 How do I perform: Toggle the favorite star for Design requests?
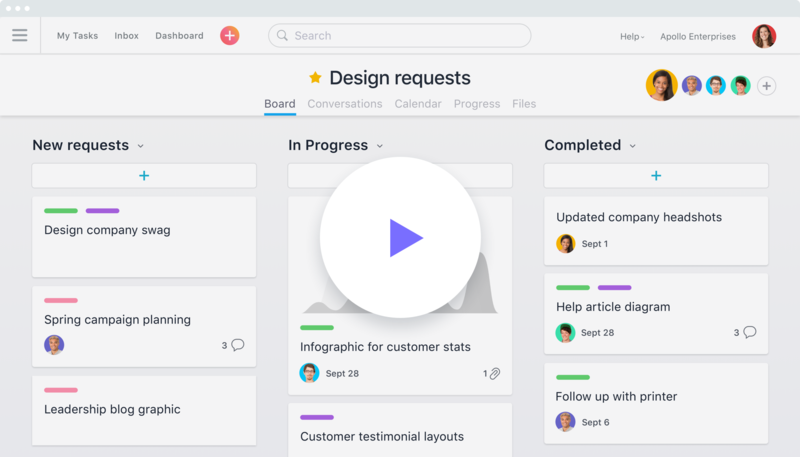pos(315,78)
